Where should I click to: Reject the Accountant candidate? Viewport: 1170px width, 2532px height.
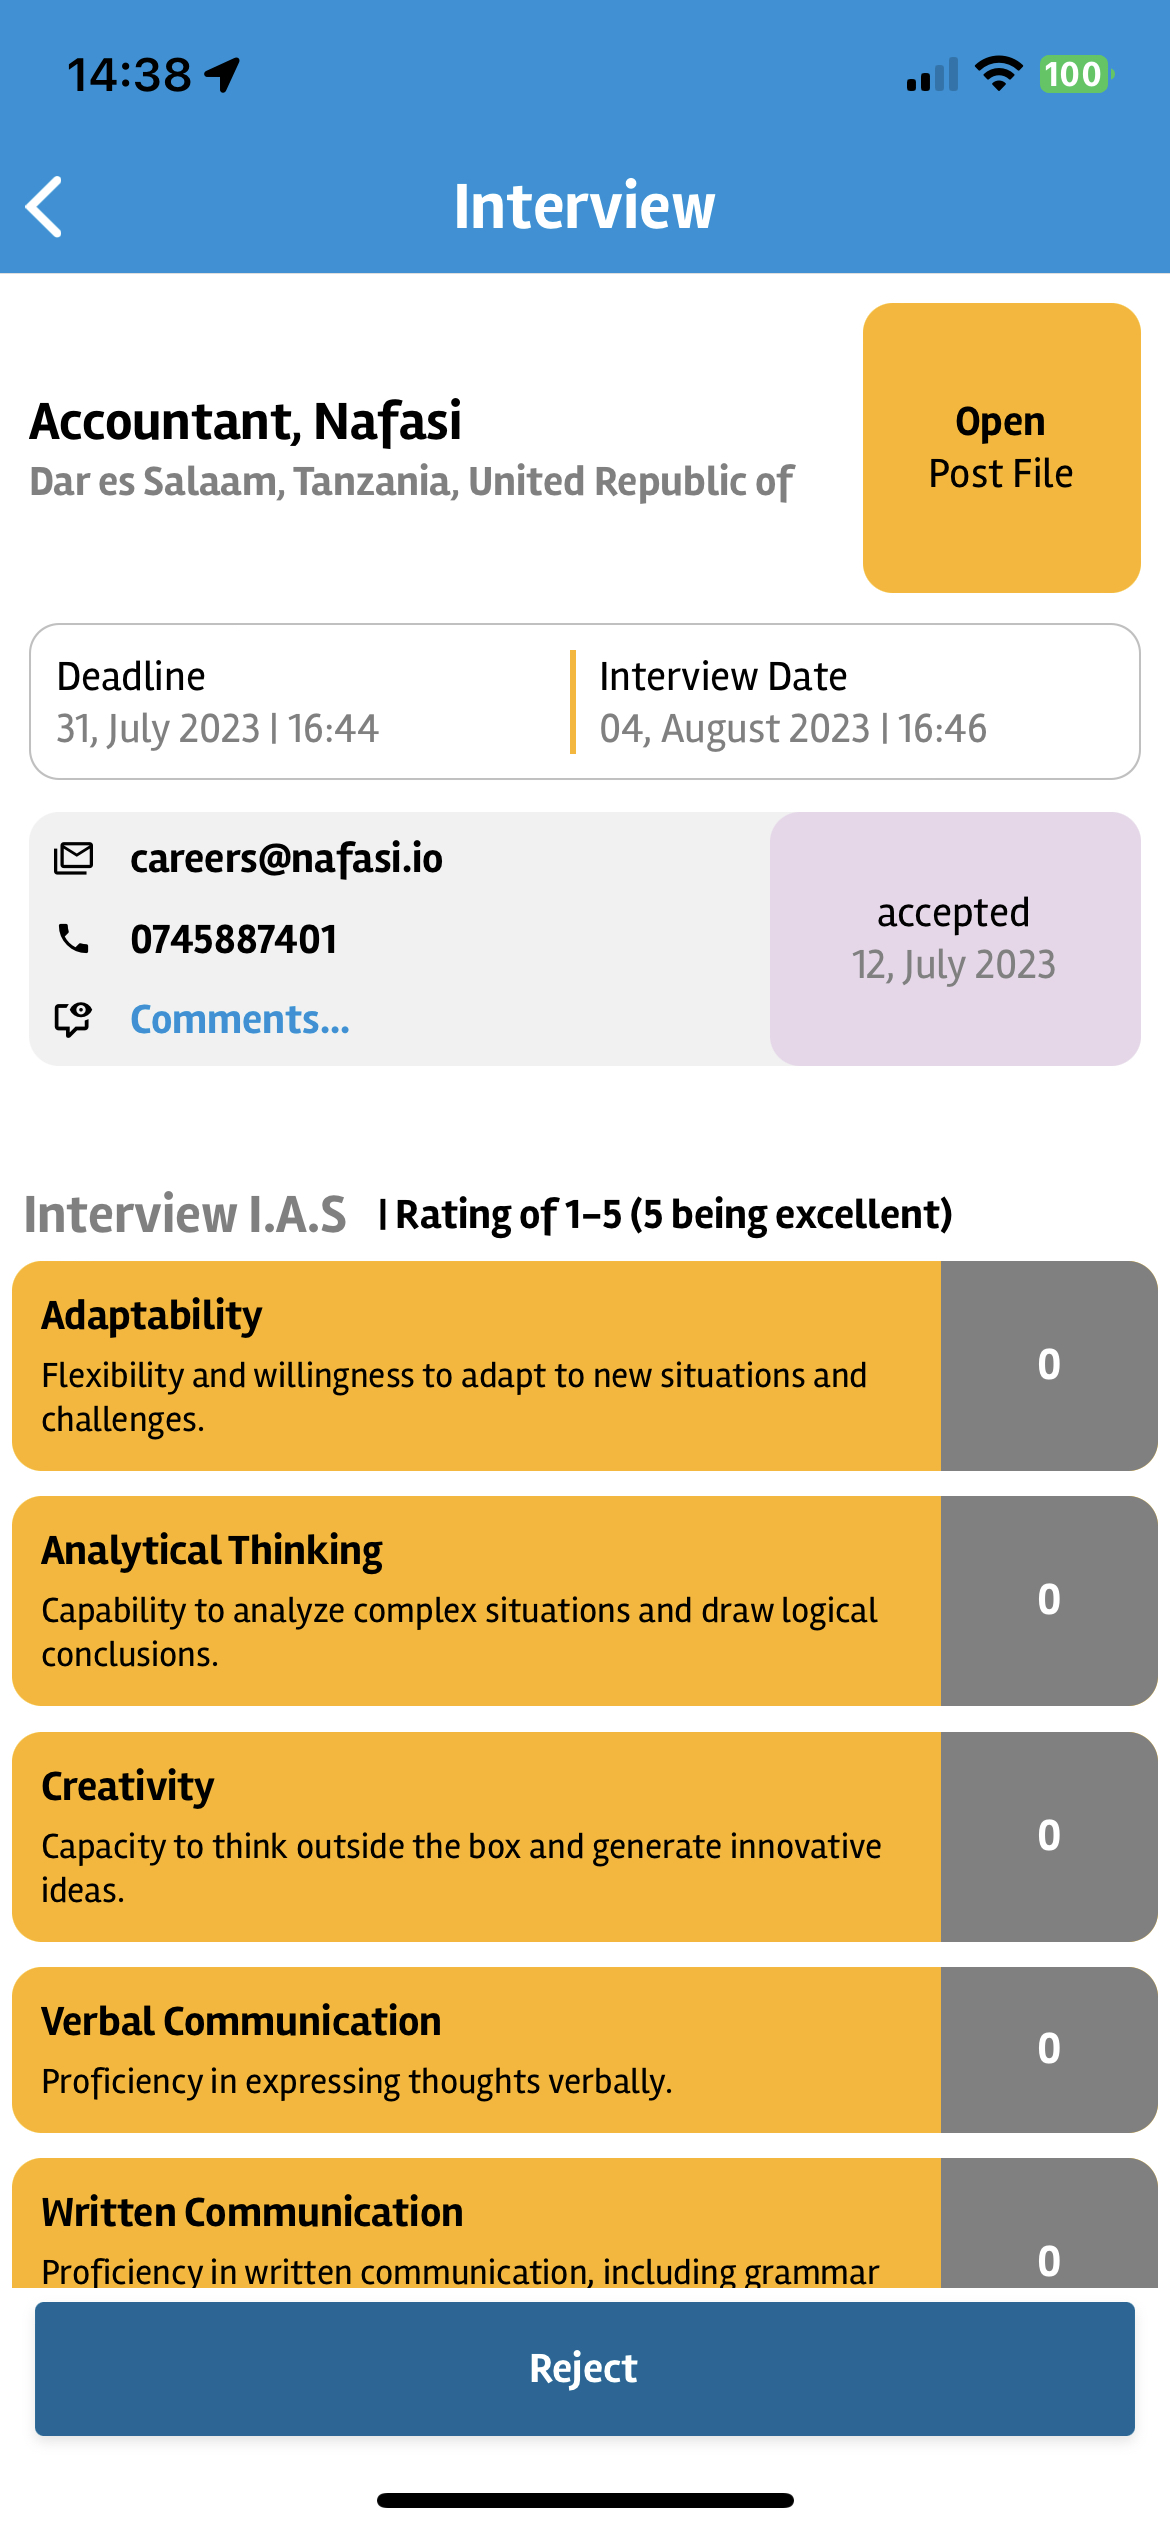(x=585, y=2368)
